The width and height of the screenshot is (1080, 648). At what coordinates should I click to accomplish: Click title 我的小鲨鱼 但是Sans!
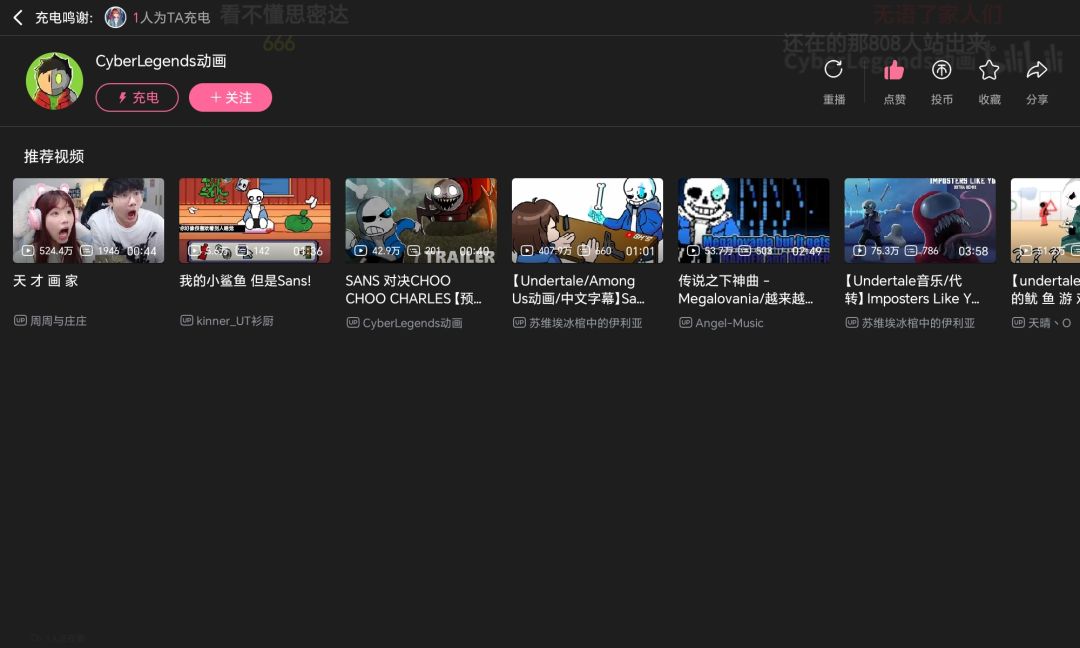coord(245,281)
